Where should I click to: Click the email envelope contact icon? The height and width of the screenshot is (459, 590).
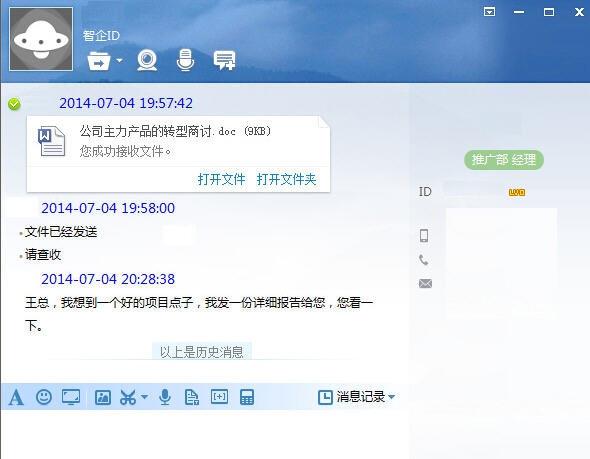click(425, 283)
